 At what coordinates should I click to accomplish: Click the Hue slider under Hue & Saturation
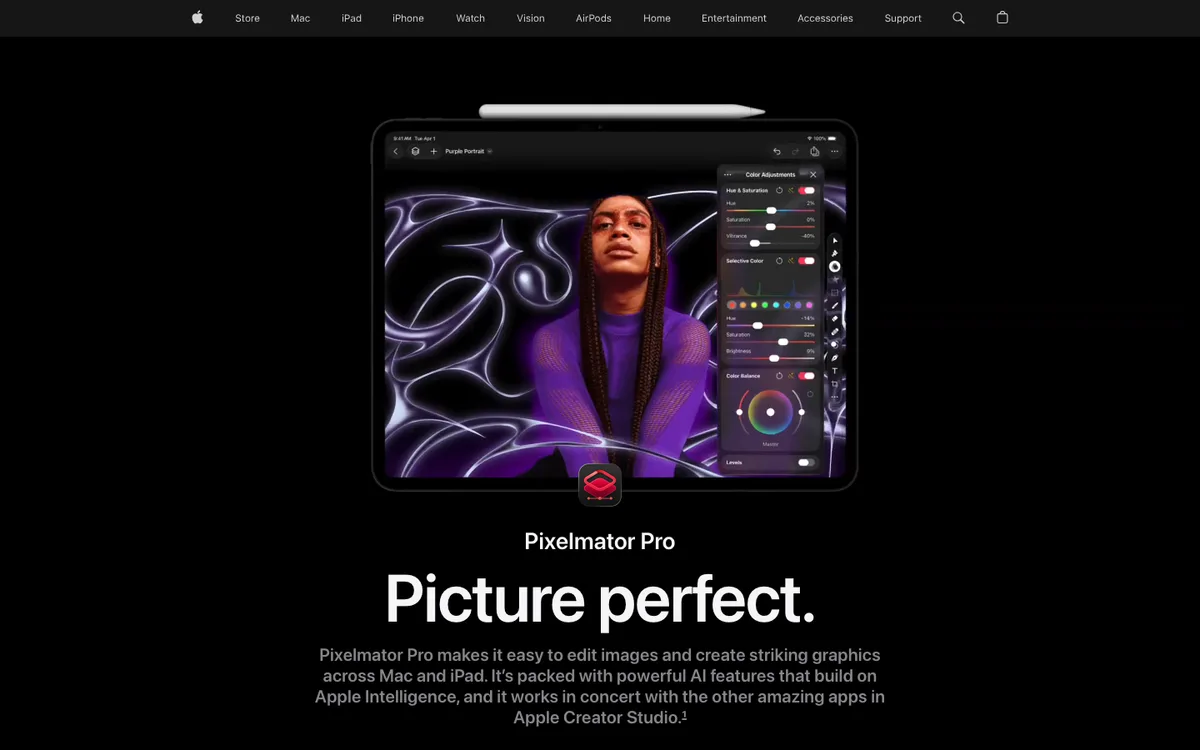770,210
